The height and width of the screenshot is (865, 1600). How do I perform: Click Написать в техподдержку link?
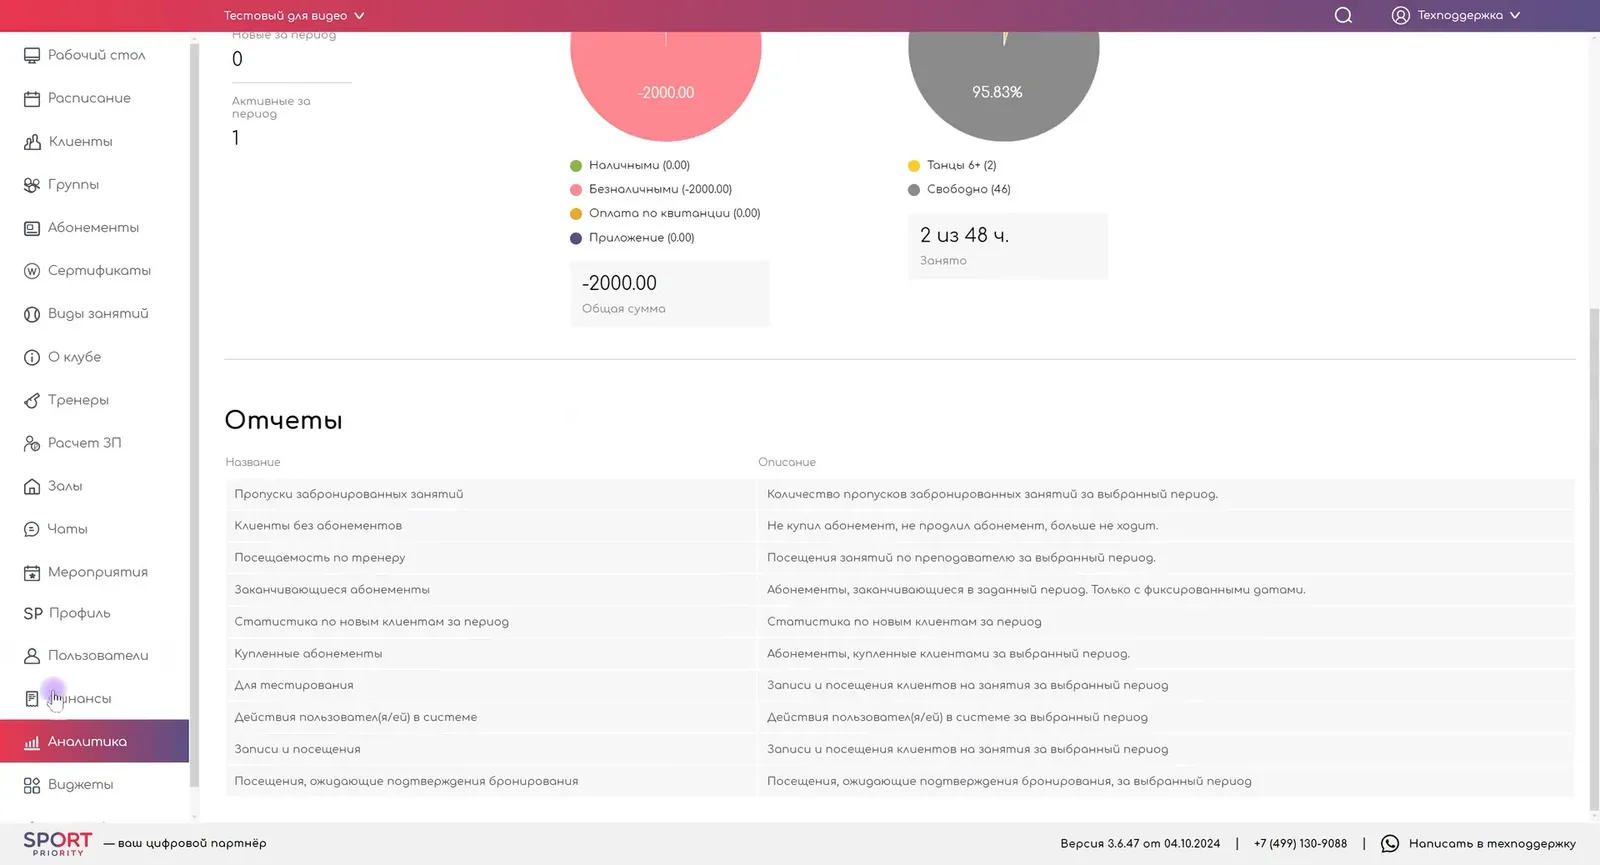[x=1492, y=843]
